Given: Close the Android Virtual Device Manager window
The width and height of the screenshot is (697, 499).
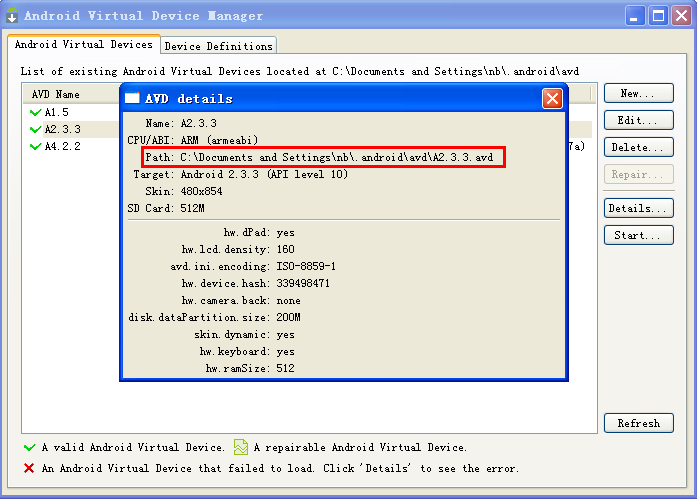Looking at the screenshot, I should [681, 16].
